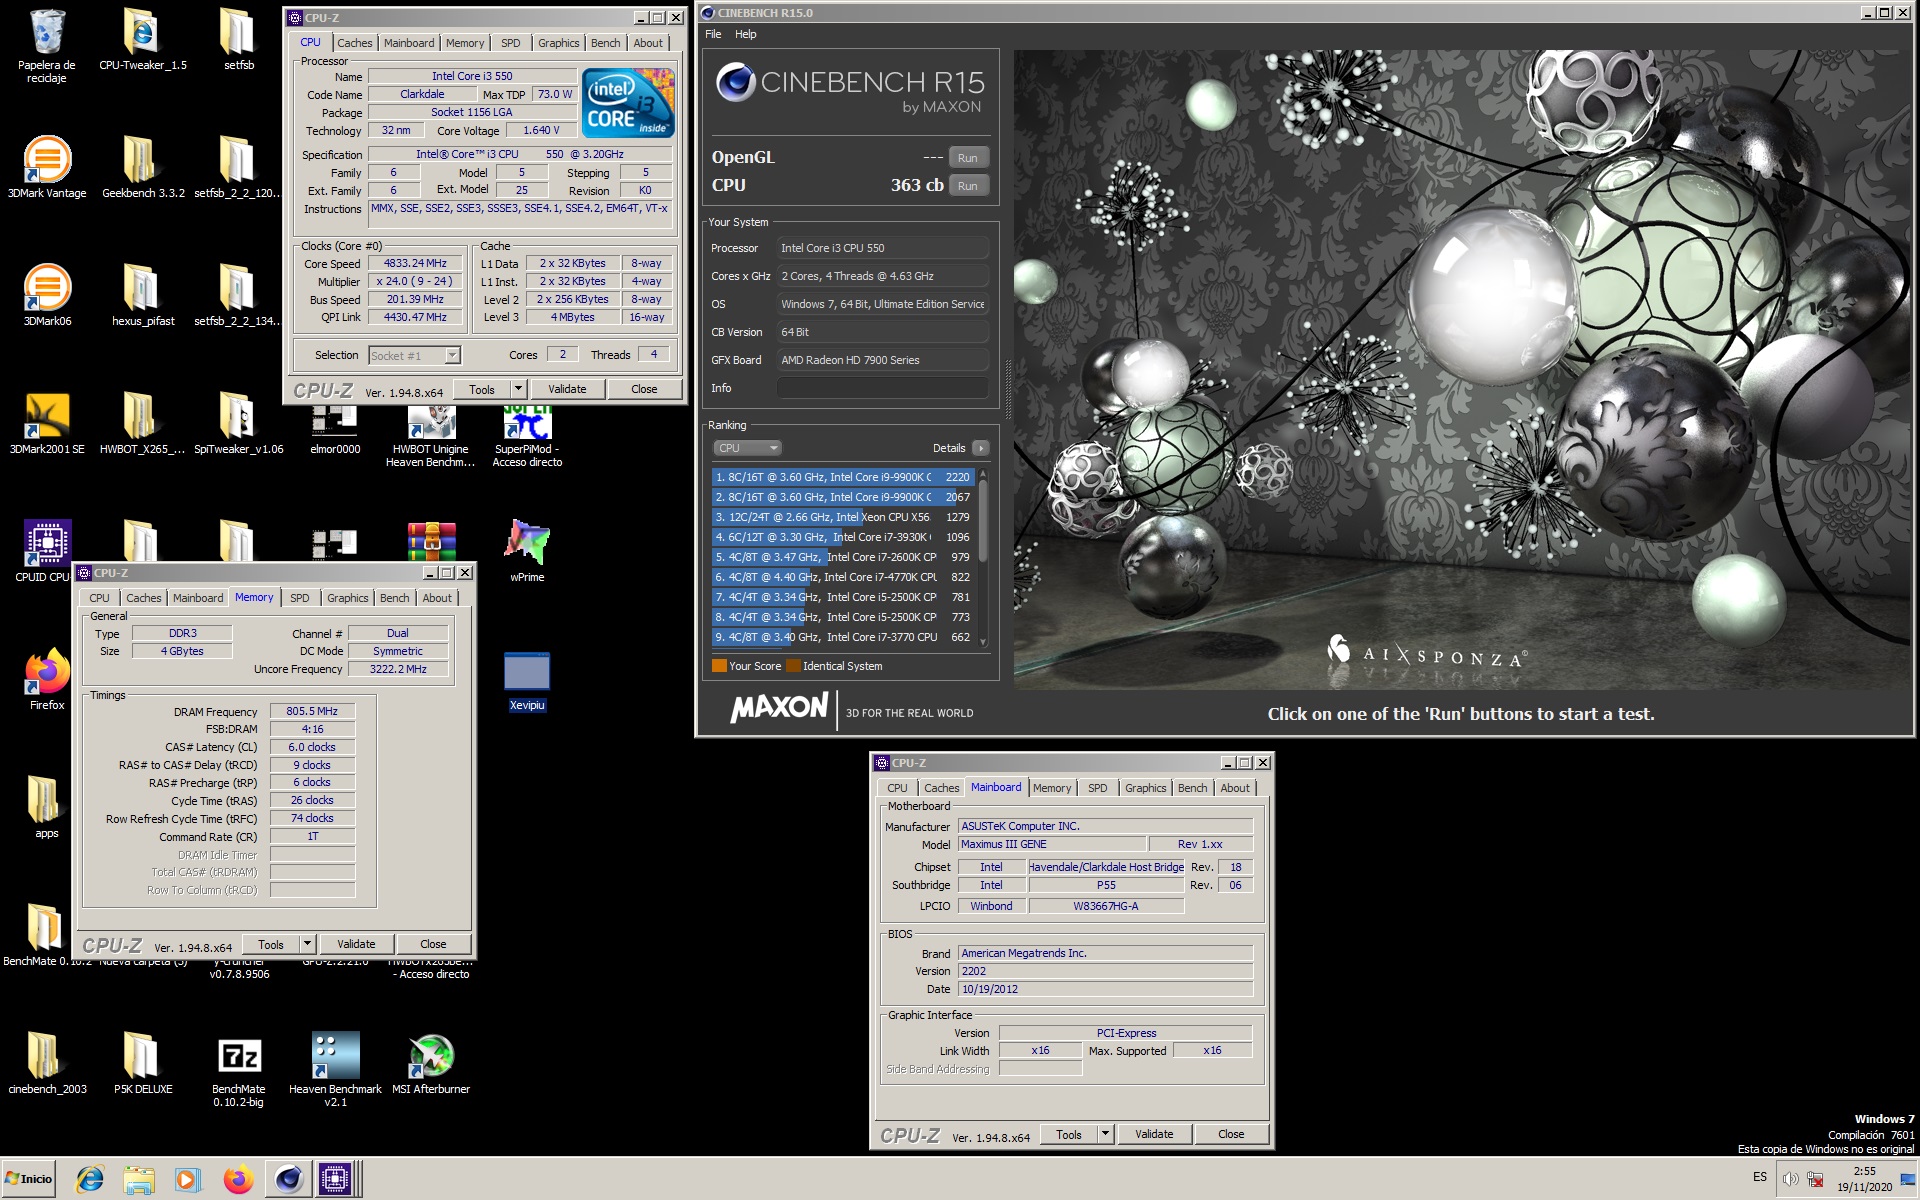The image size is (1920, 1200).
Task: Open BenchMate 0.10.2-big 7z archive
Action: [238, 1070]
